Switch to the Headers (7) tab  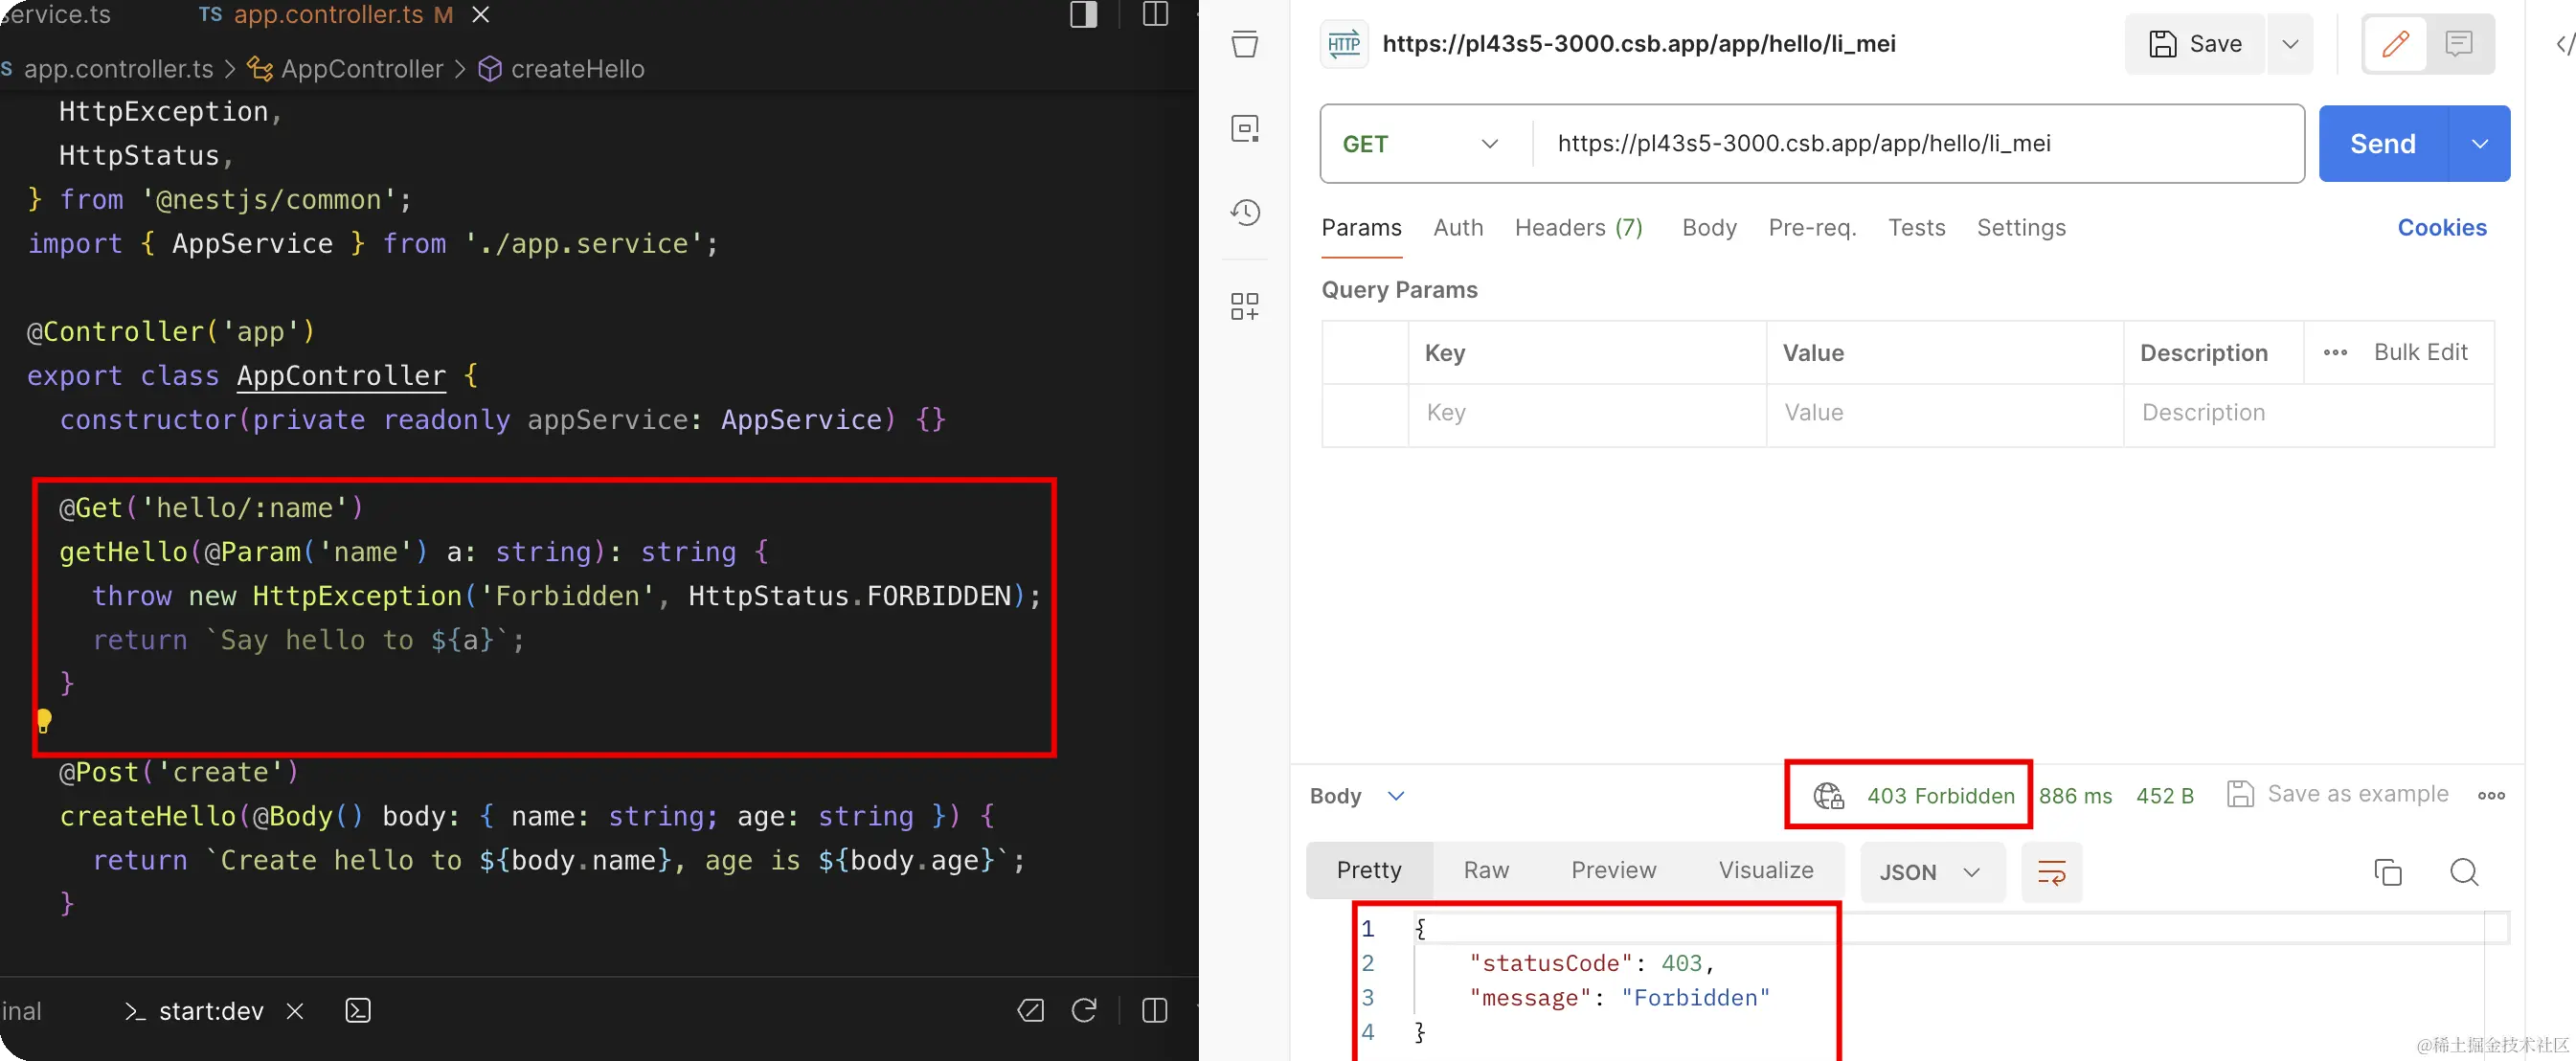pyautogui.click(x=1579, y=228)
